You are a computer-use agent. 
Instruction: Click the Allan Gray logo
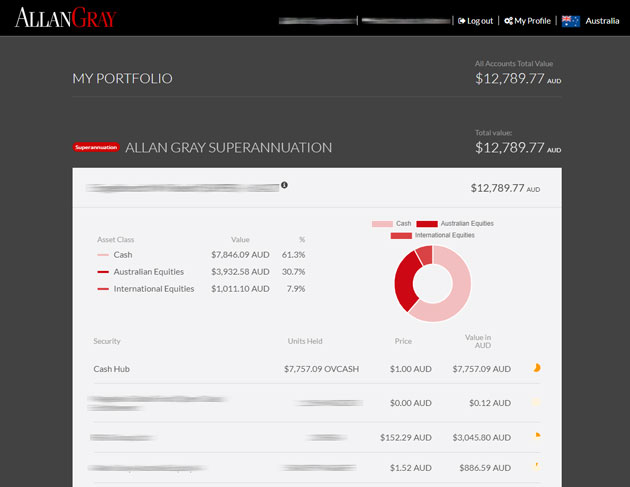click(x=66, y=17)
